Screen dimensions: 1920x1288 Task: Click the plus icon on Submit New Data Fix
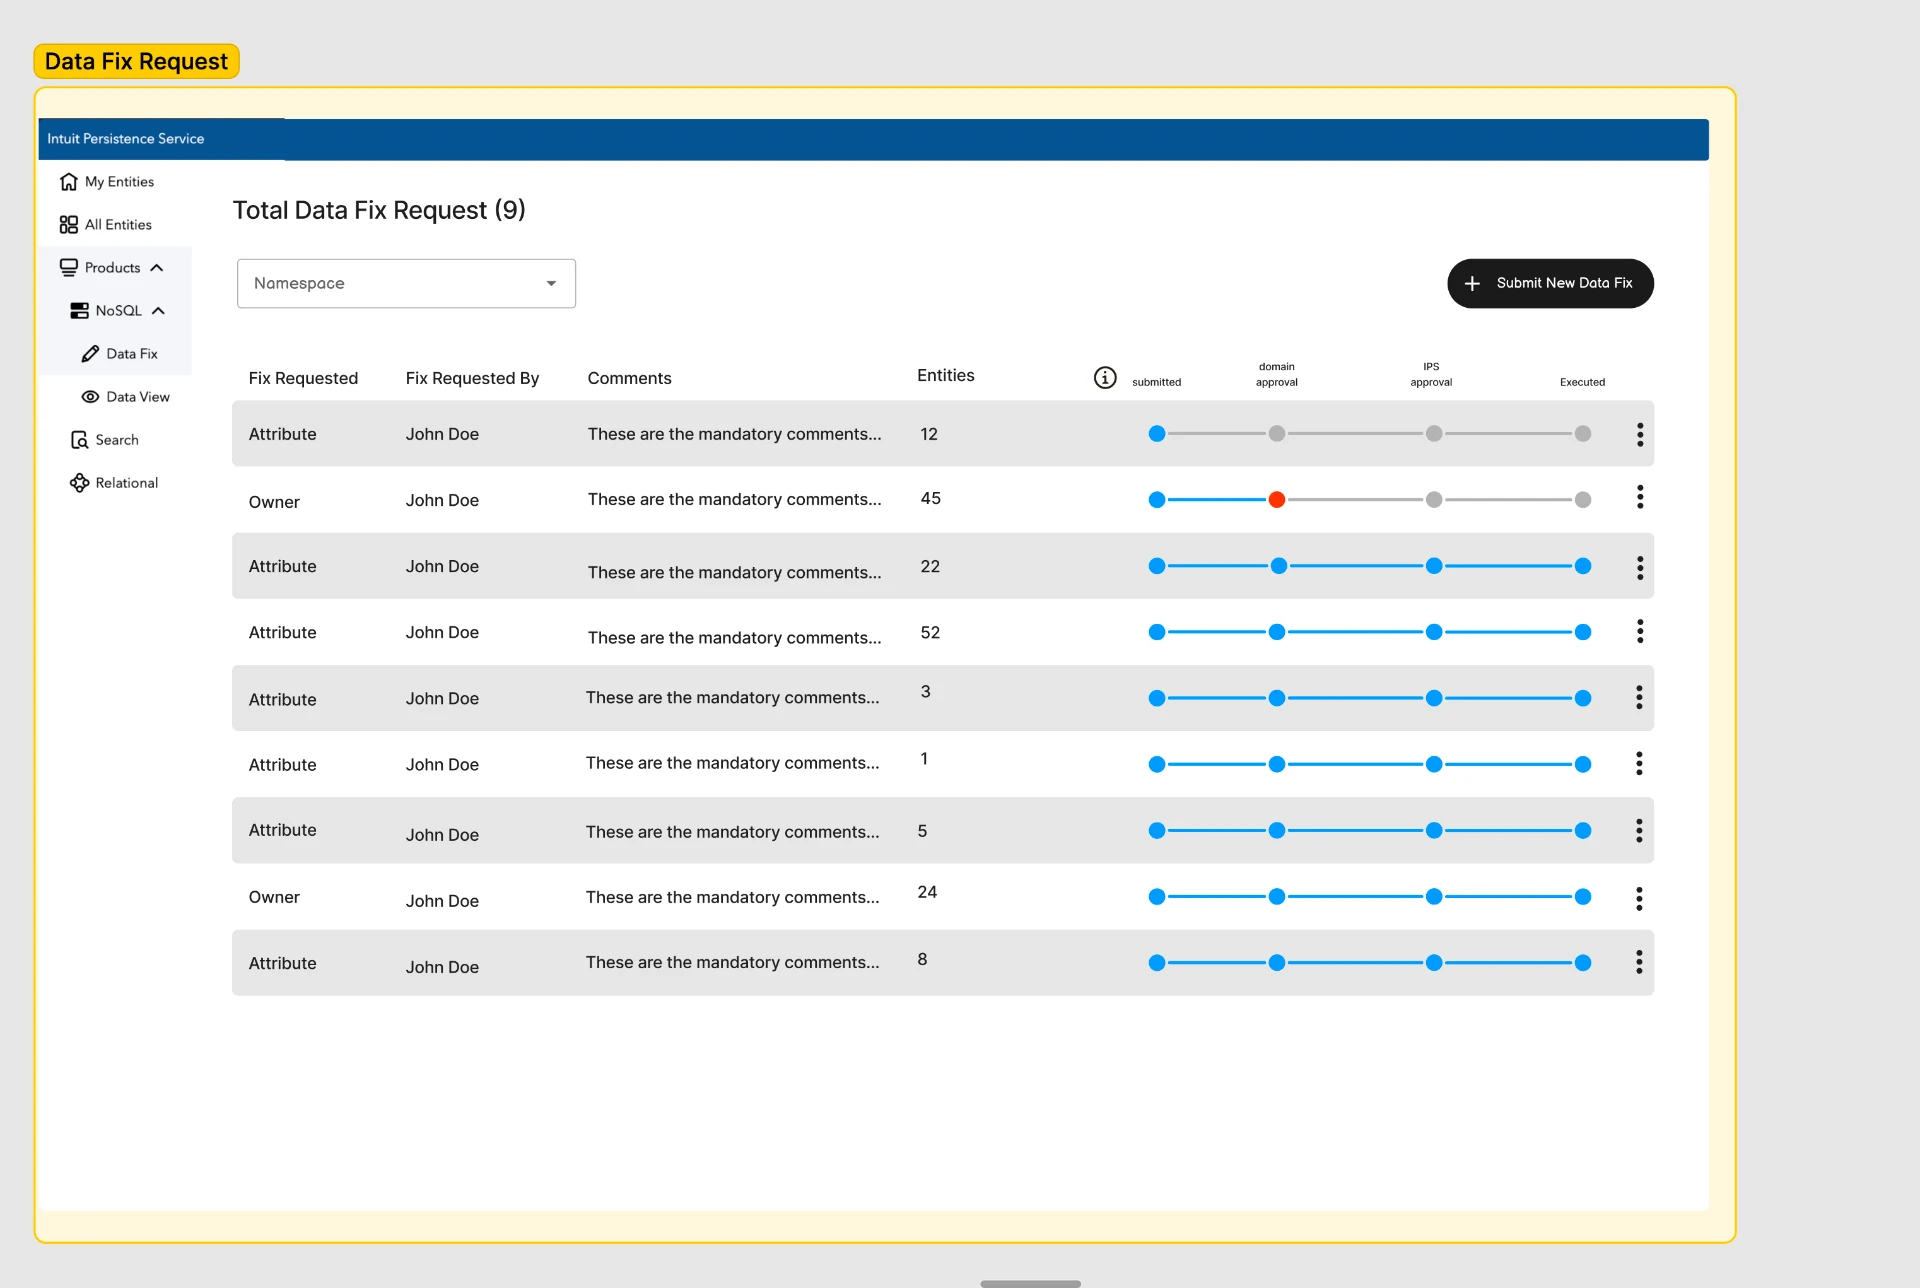[x=1472, y=284]
